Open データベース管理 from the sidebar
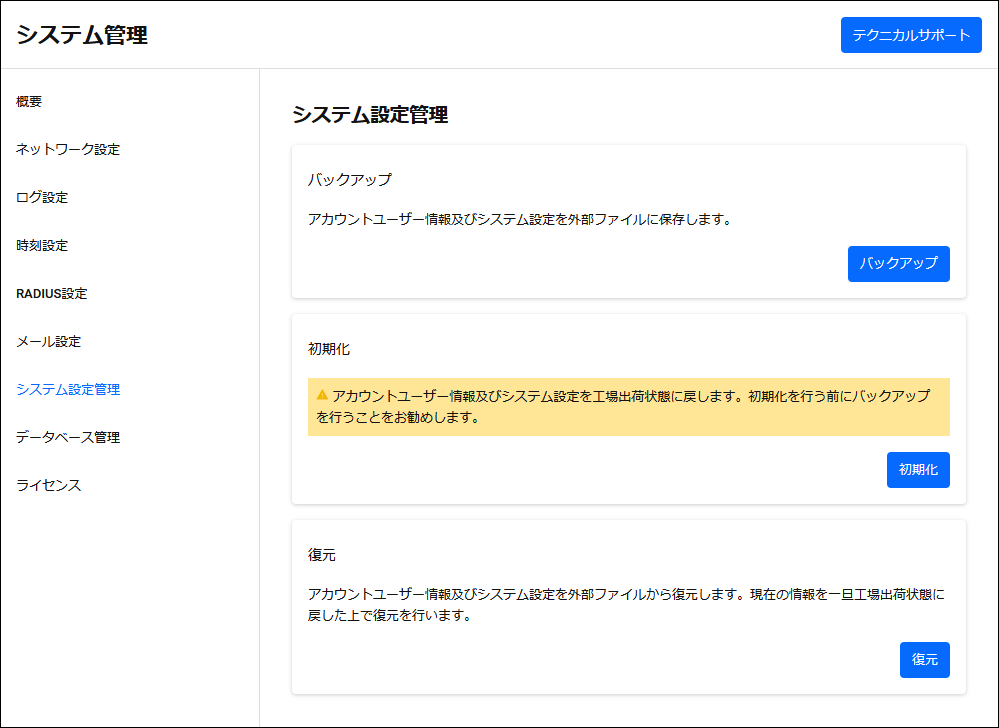The height and width of the screenshot is (728, 999). 68,438
